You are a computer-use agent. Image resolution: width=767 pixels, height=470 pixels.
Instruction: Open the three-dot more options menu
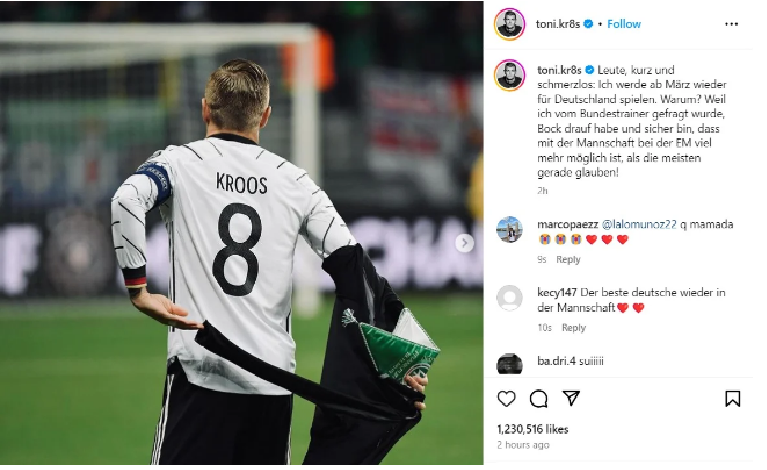pos(731,24)
